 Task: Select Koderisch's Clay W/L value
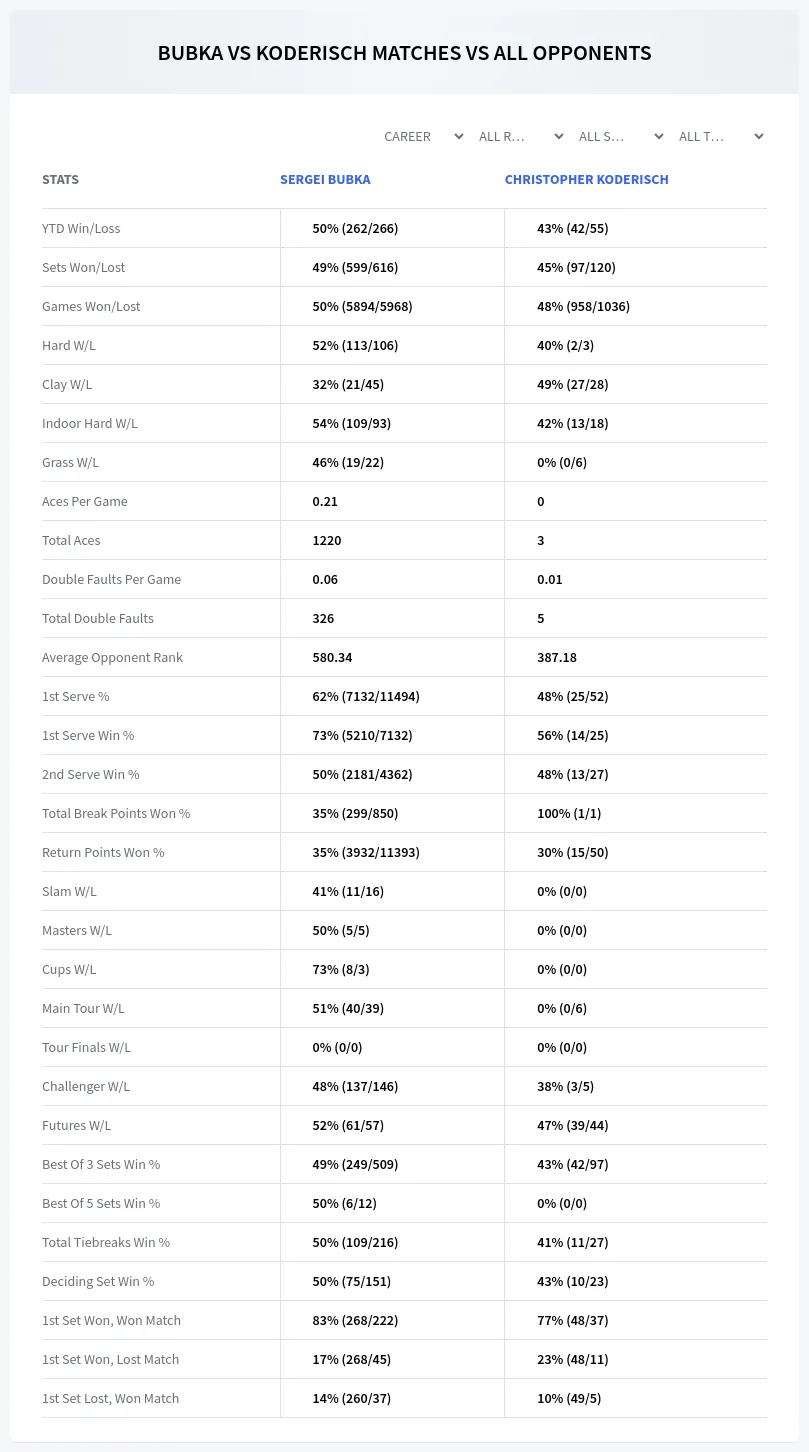click(572, 384)
